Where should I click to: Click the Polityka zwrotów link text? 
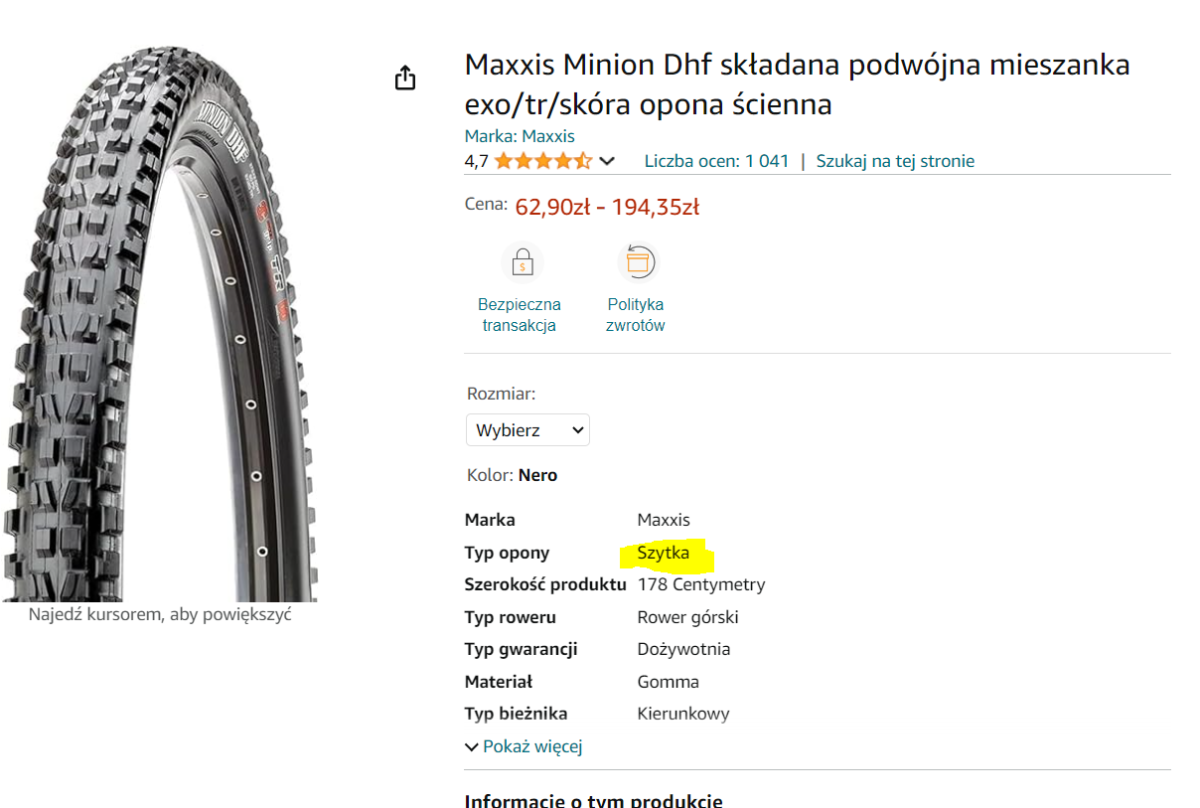tap(635, 315)
